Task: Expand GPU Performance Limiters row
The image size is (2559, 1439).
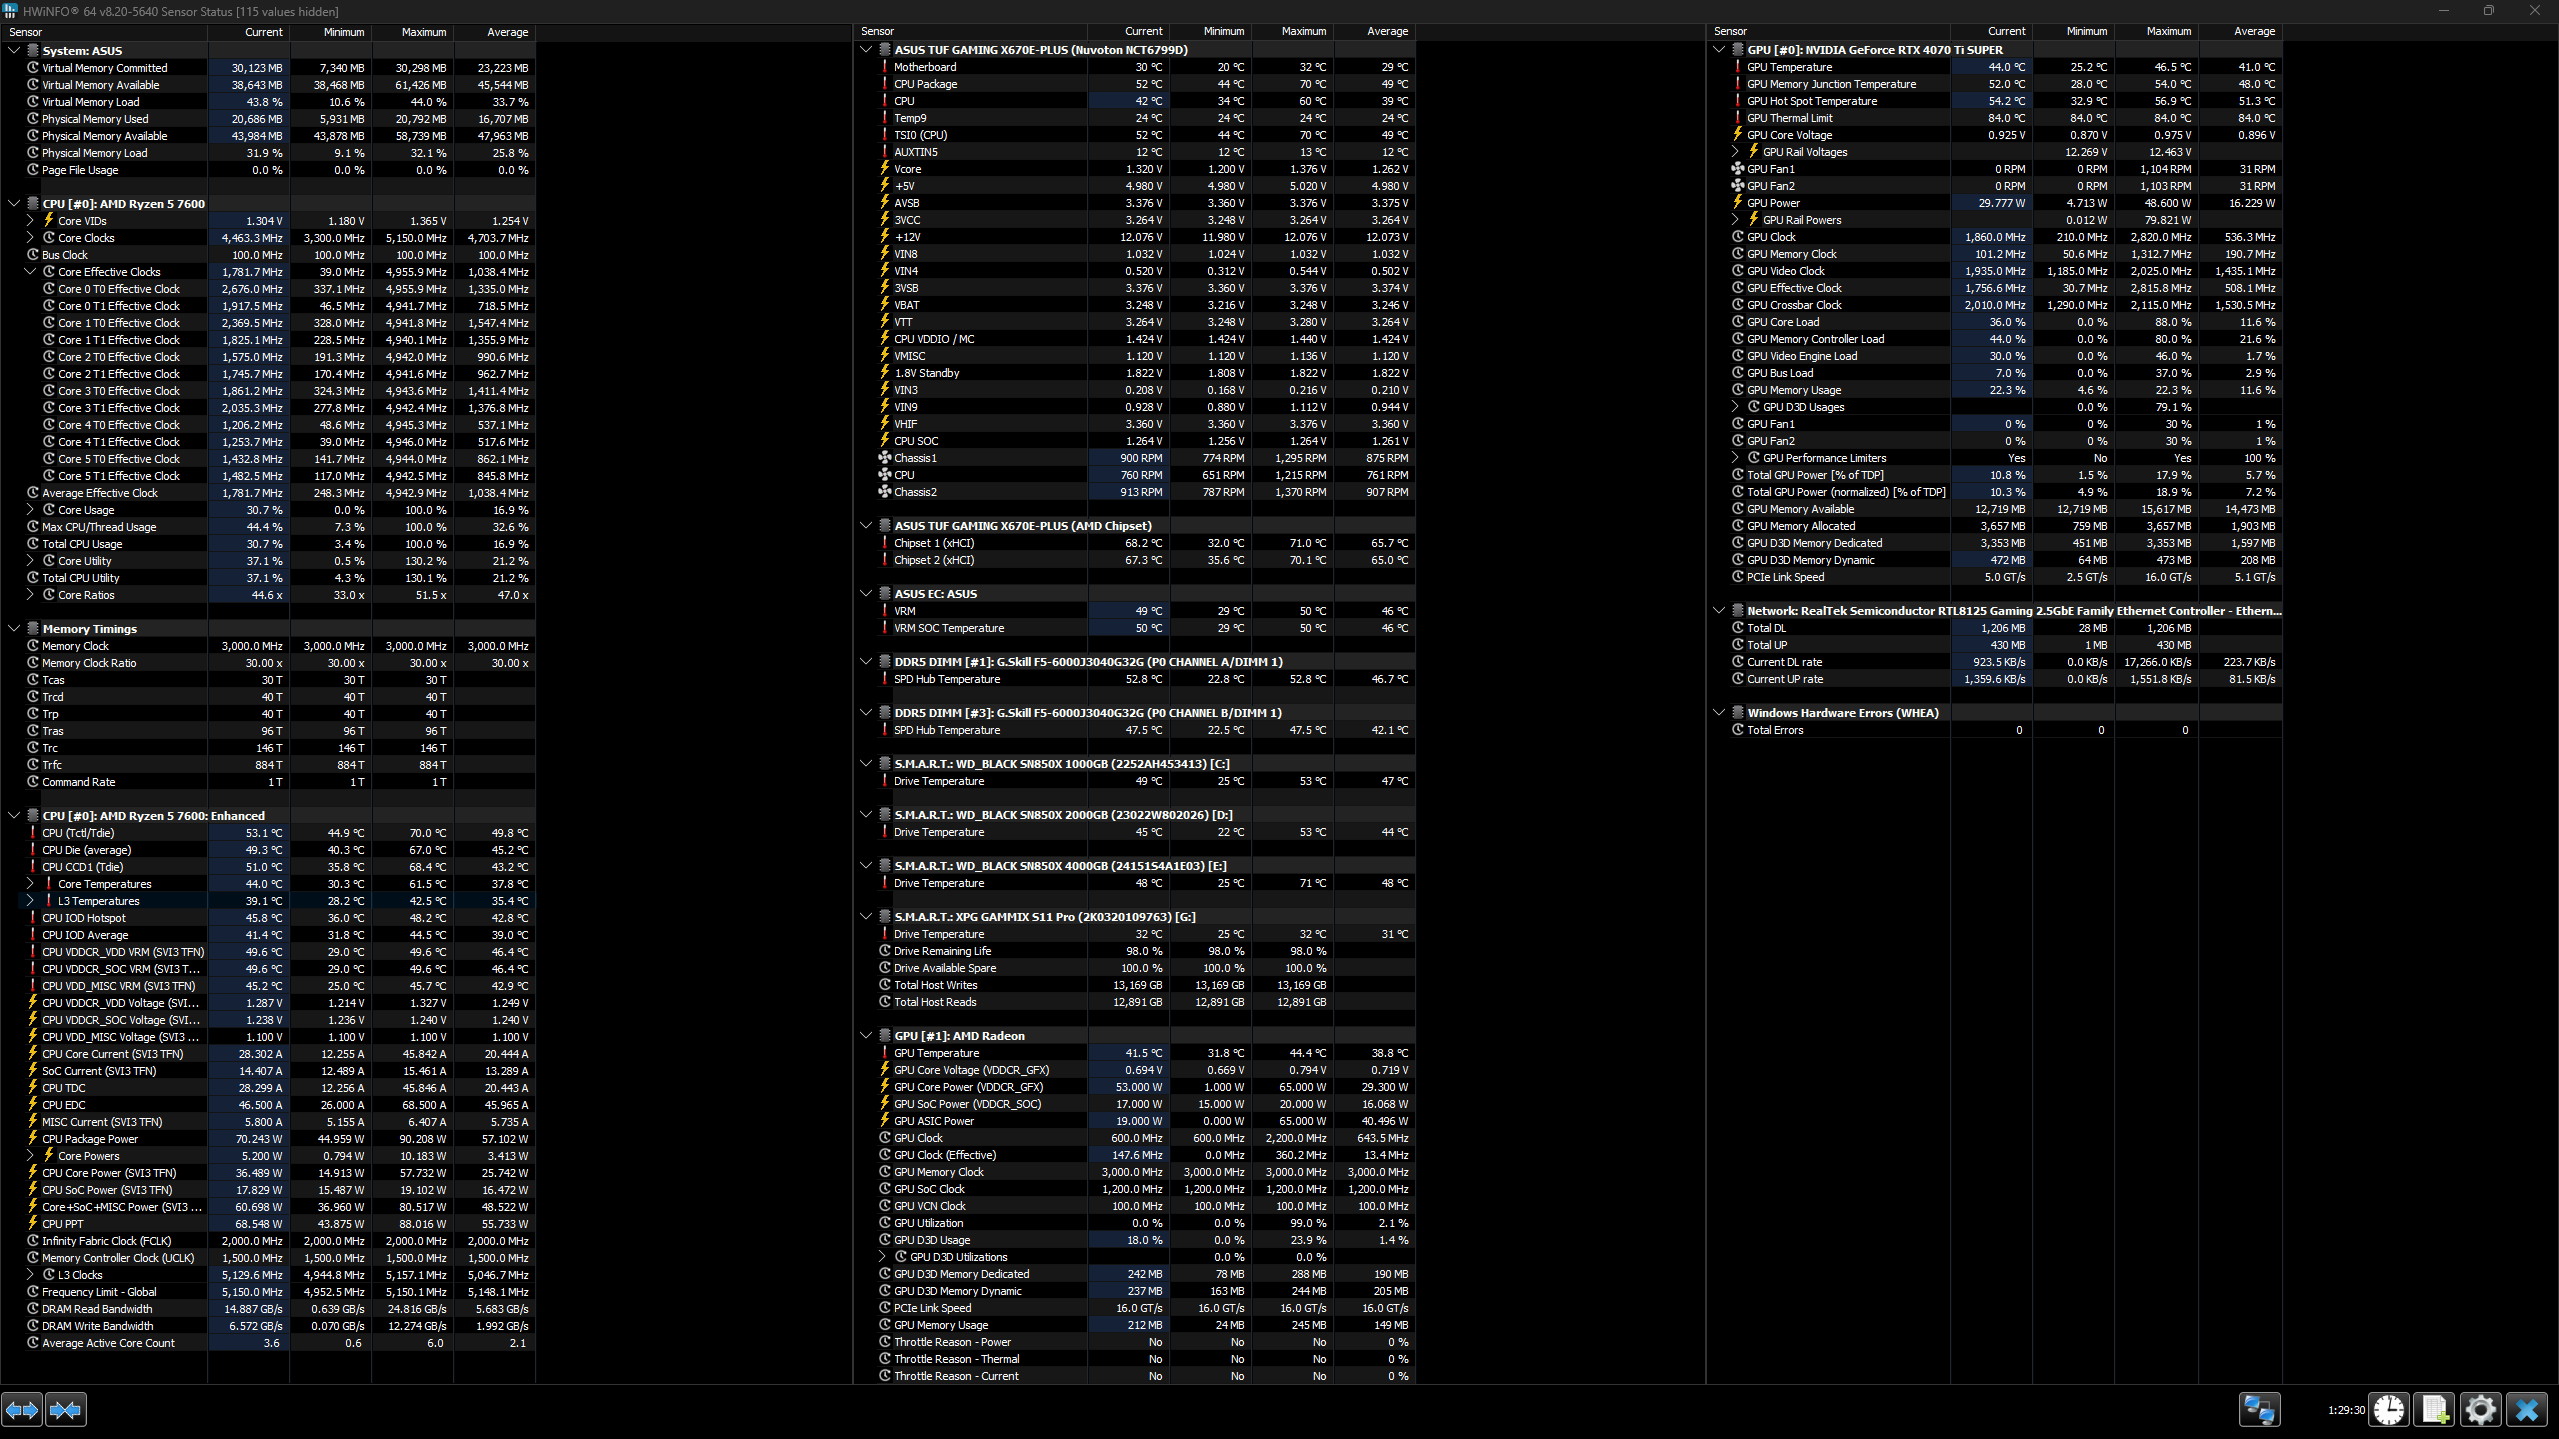Action: click(1735, 458)
